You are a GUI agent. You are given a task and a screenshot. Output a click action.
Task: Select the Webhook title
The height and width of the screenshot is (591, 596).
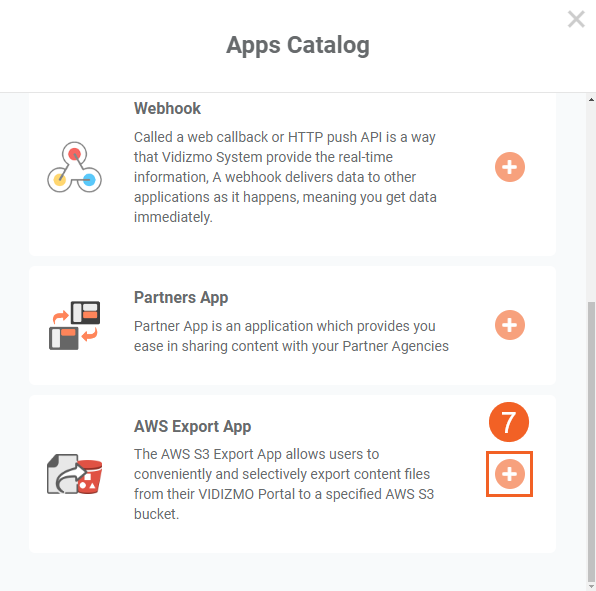point(167,109)
